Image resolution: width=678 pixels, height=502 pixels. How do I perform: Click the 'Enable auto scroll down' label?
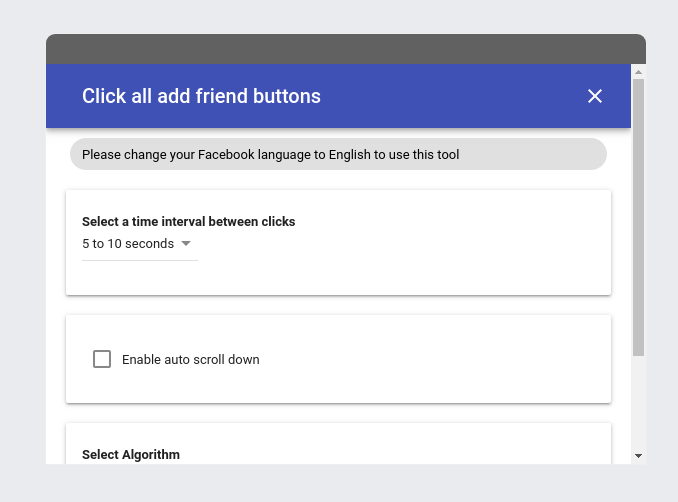(x=190, y=360)
